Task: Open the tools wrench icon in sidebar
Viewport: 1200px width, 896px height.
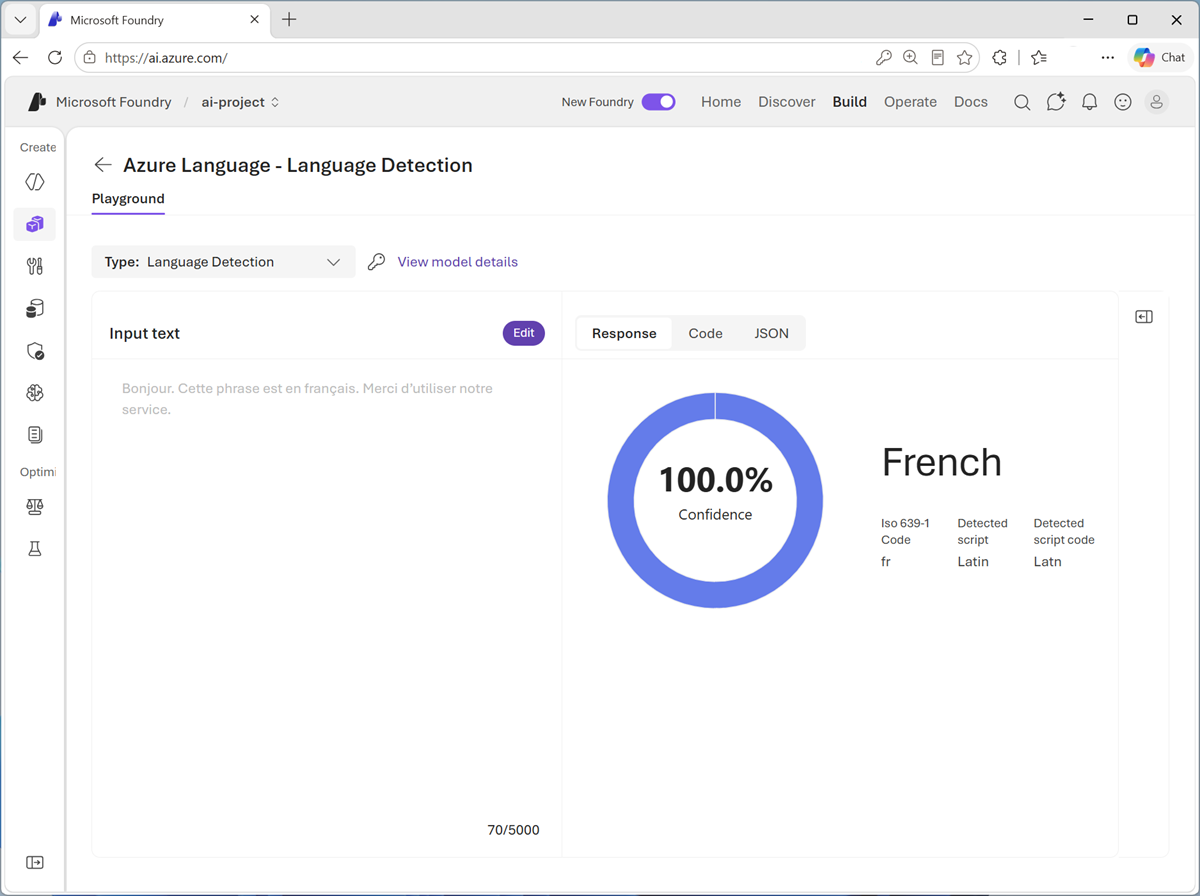Action: pyautogui.click(x=35, y=266)
